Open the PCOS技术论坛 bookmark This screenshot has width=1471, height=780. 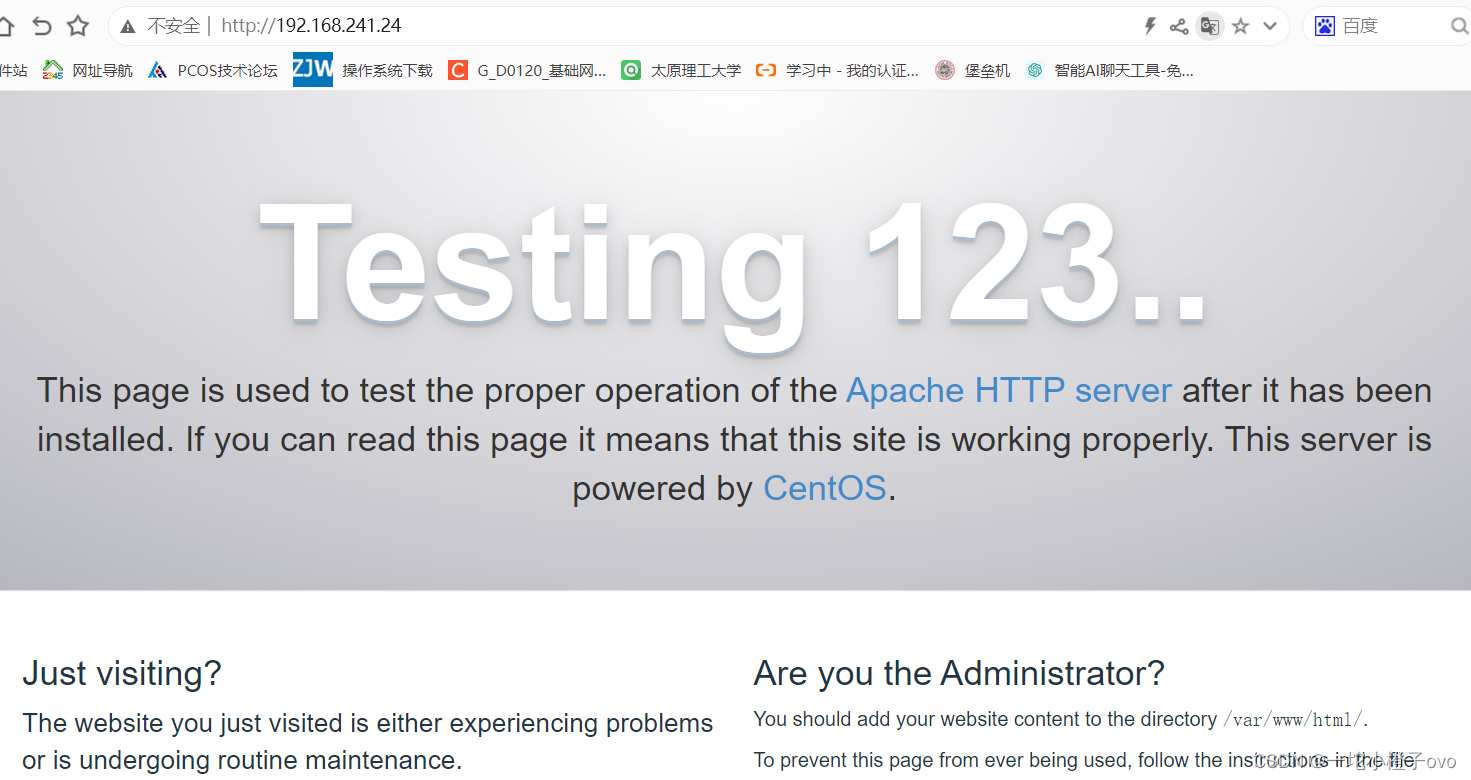click(213, 70)
